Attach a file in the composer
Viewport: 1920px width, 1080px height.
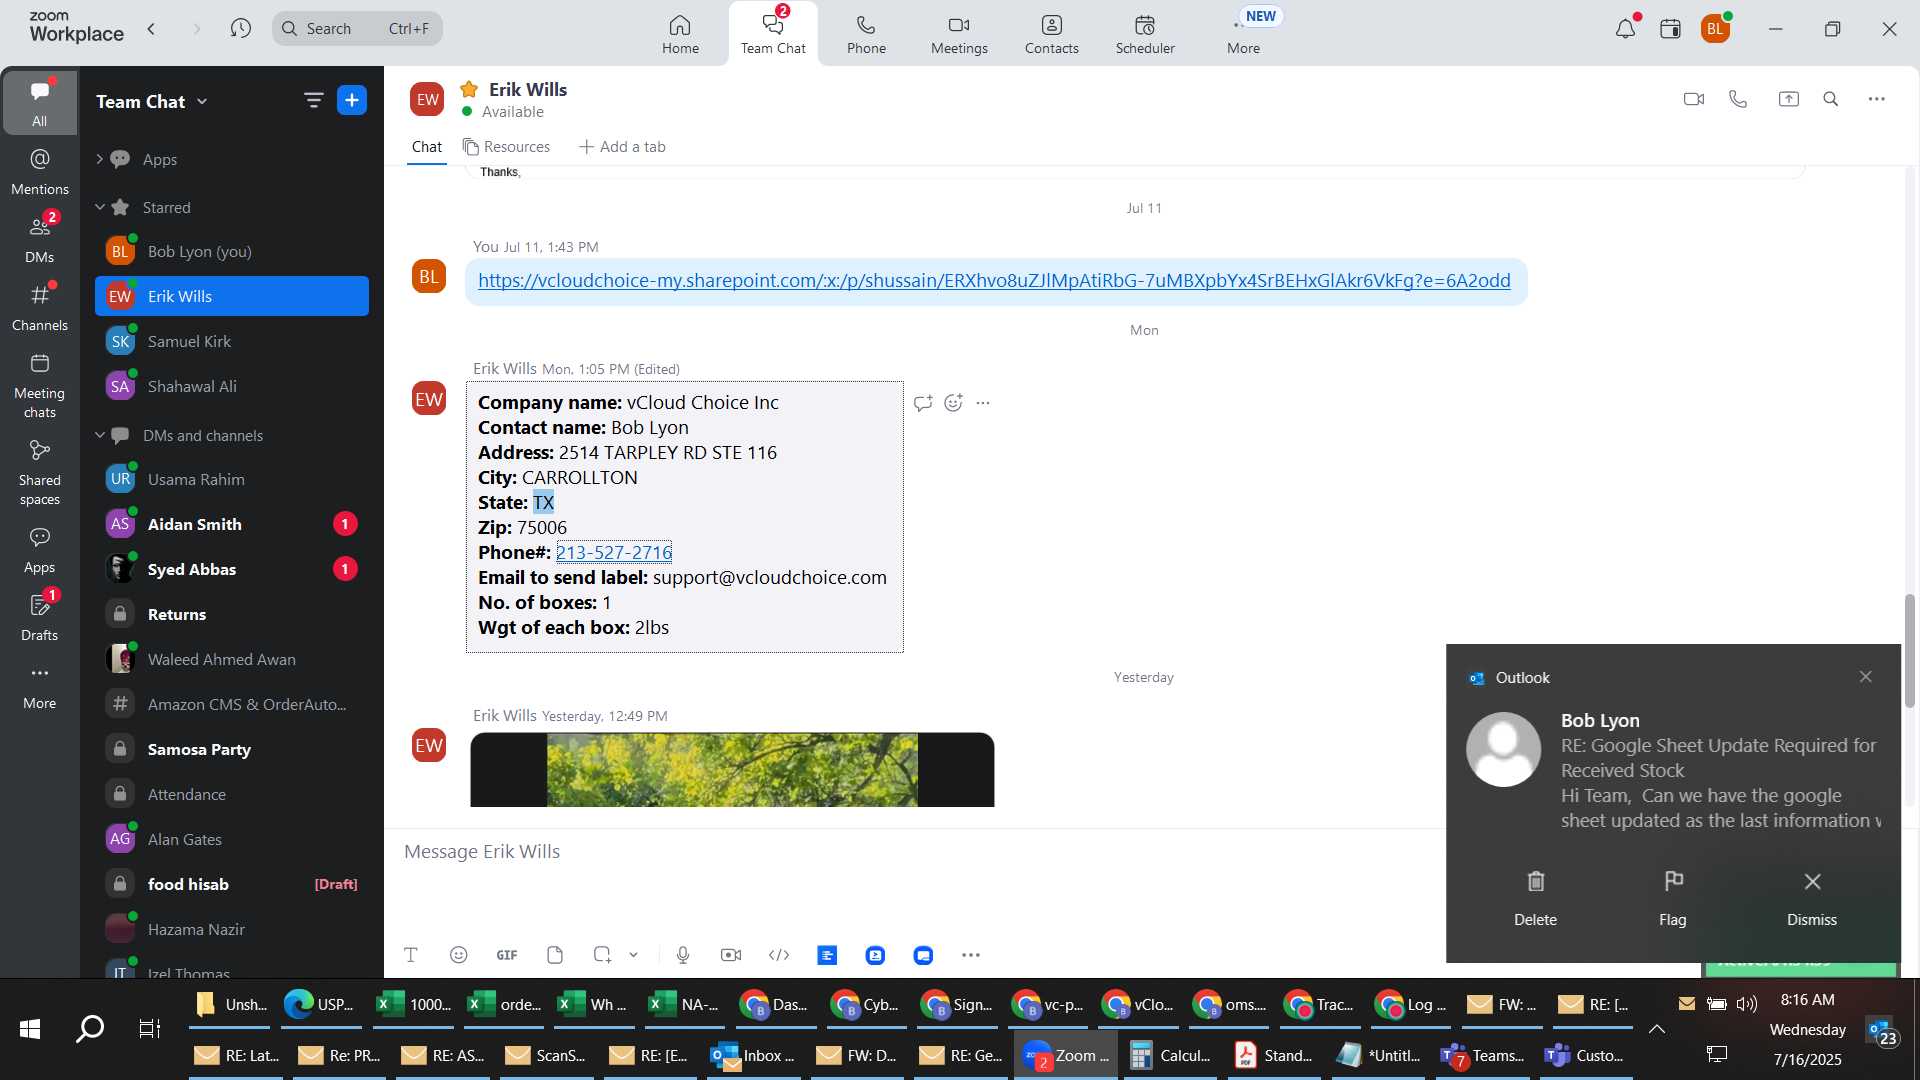(x=555, y=955)
